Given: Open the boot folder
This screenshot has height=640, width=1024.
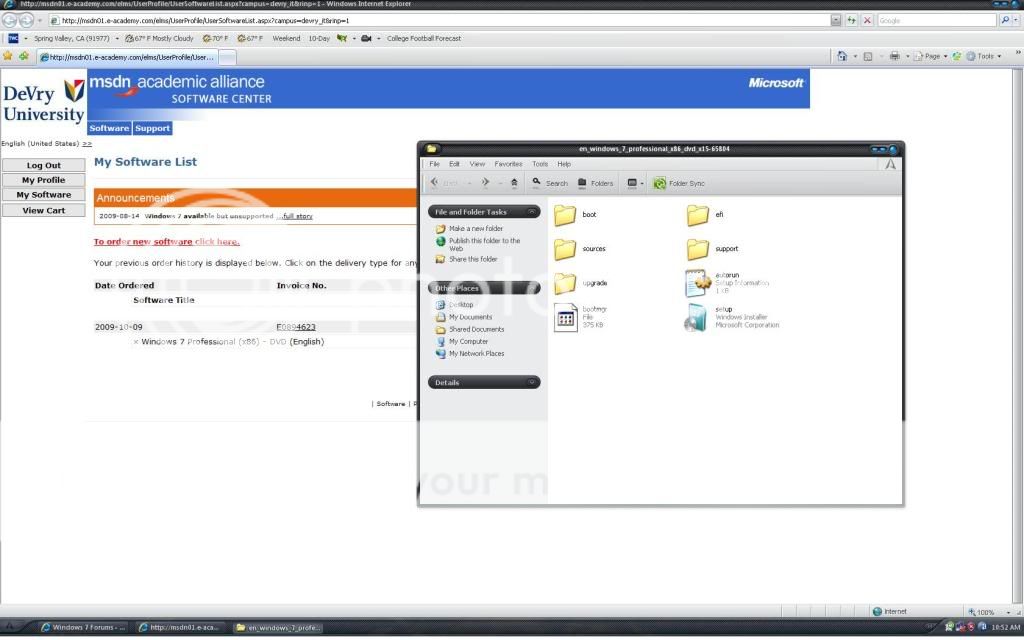Looking at the screenshot, I should point(566,215).
